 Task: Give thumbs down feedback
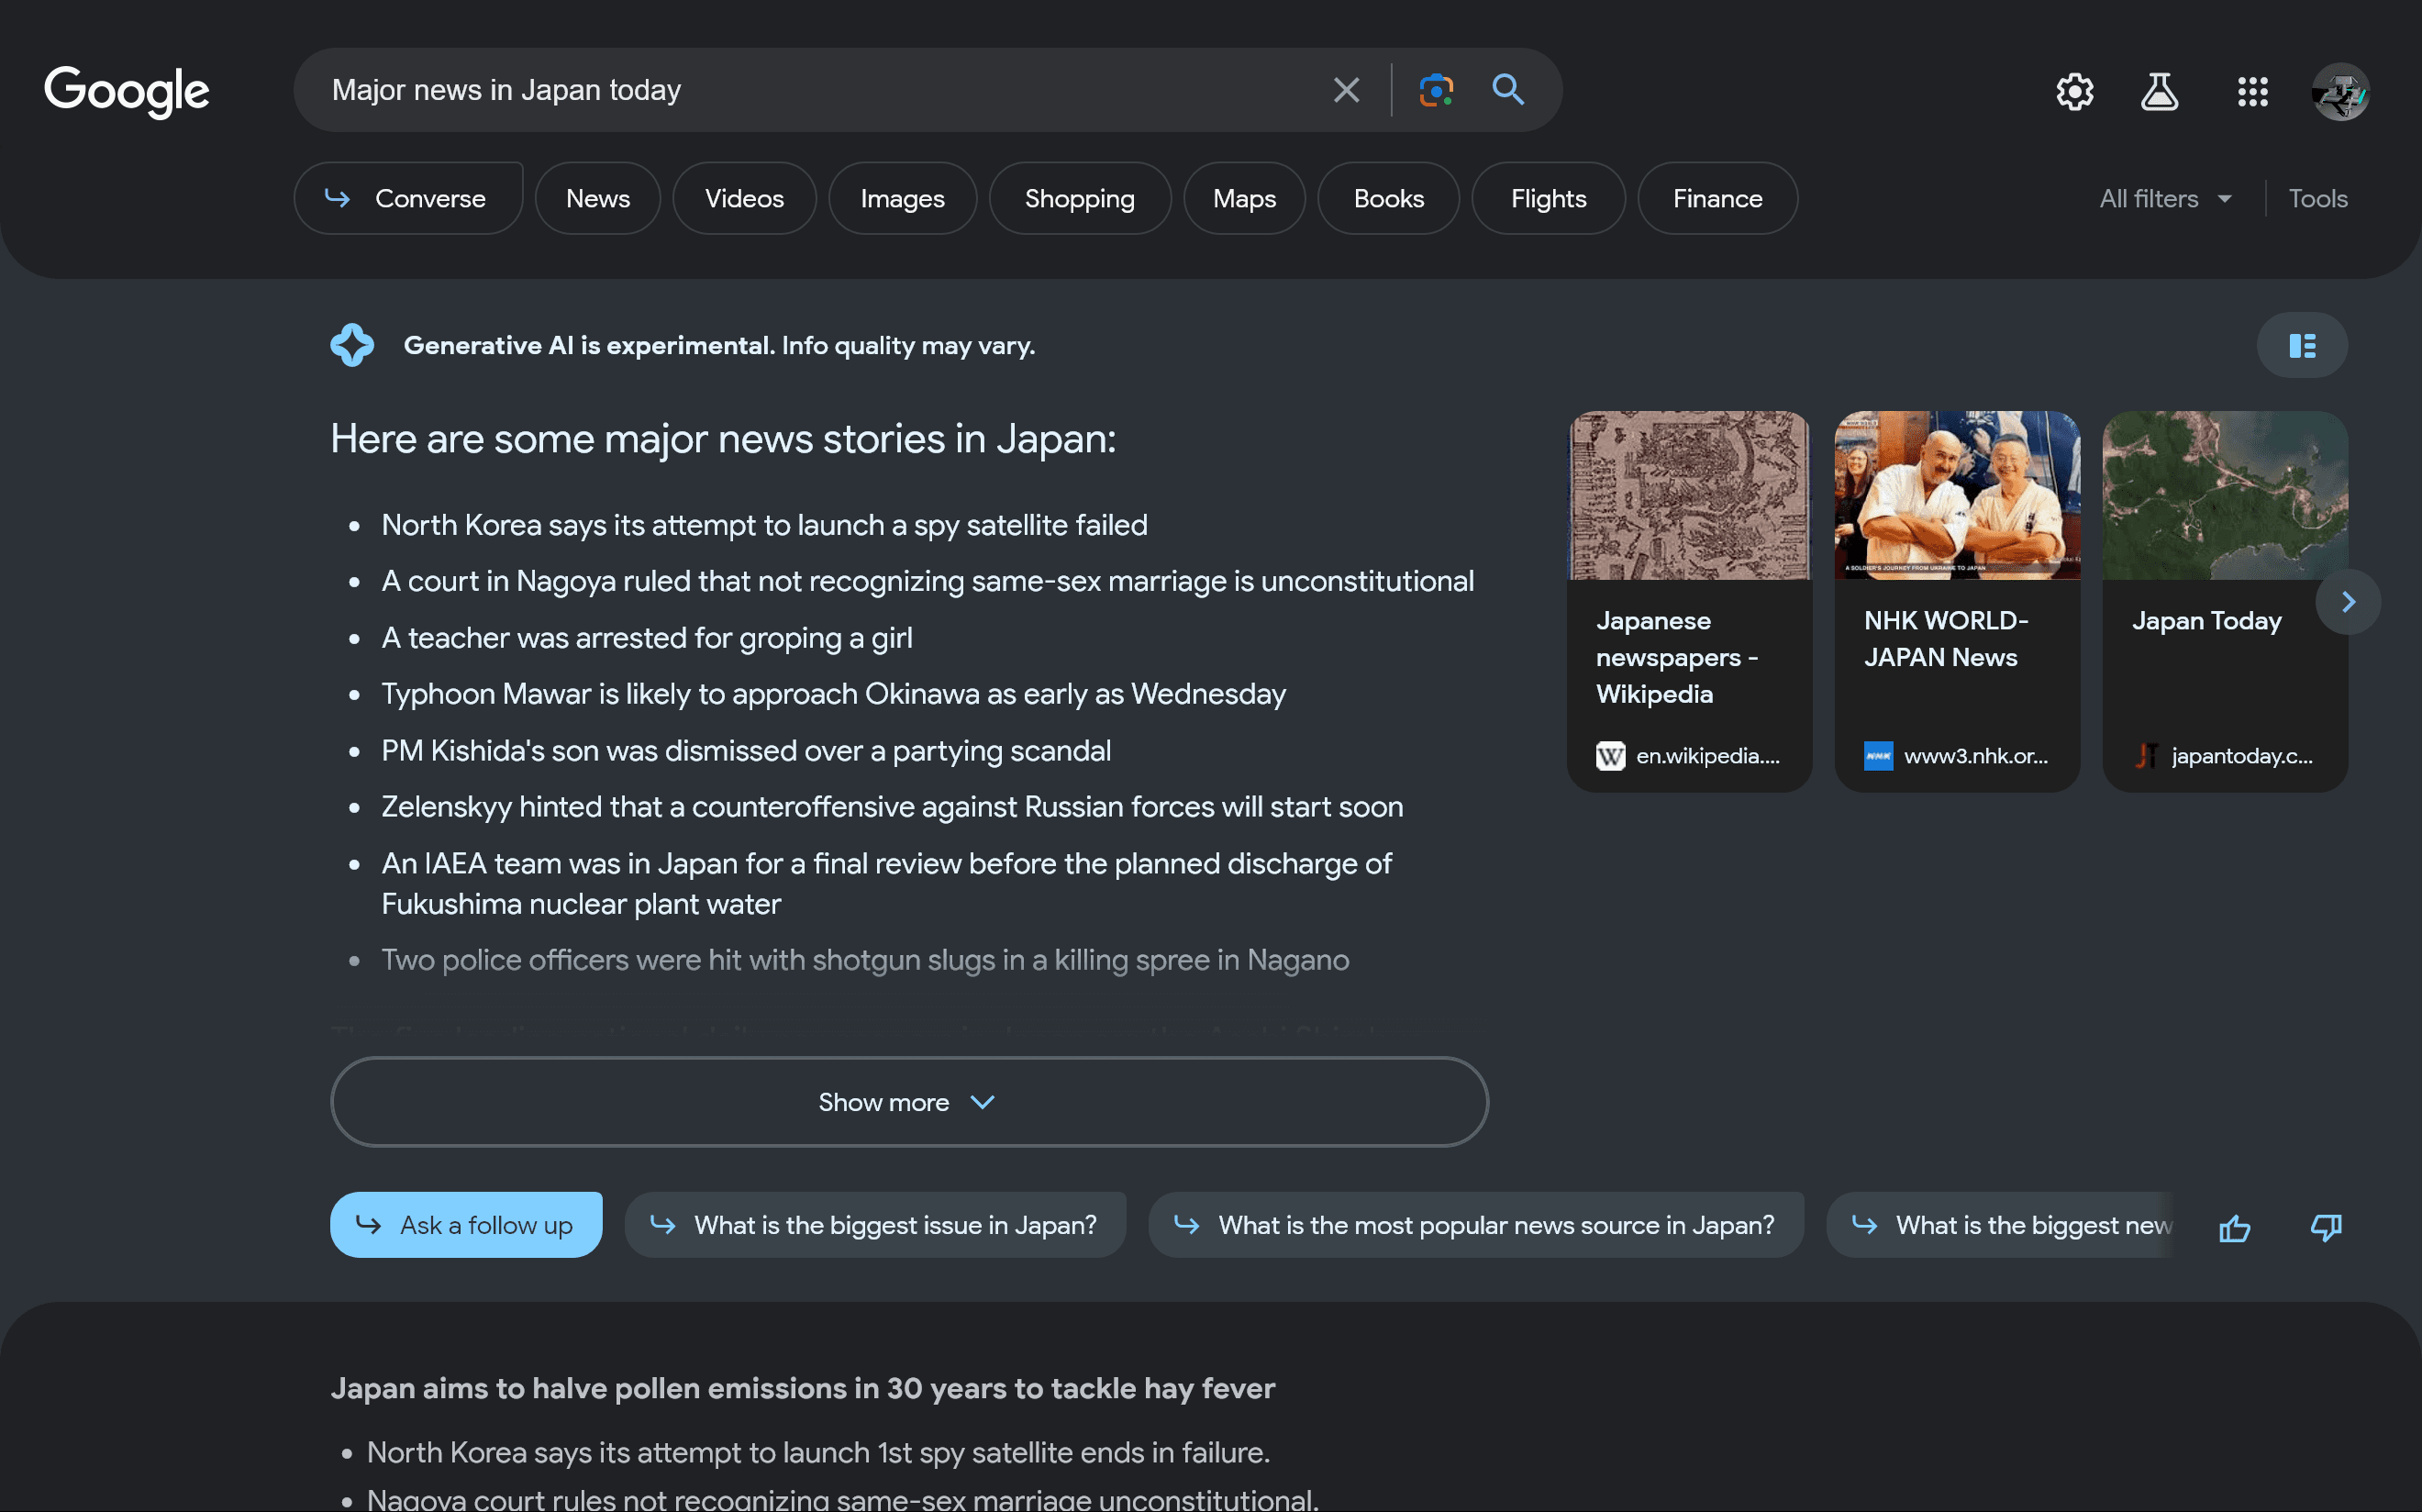2327,1227
